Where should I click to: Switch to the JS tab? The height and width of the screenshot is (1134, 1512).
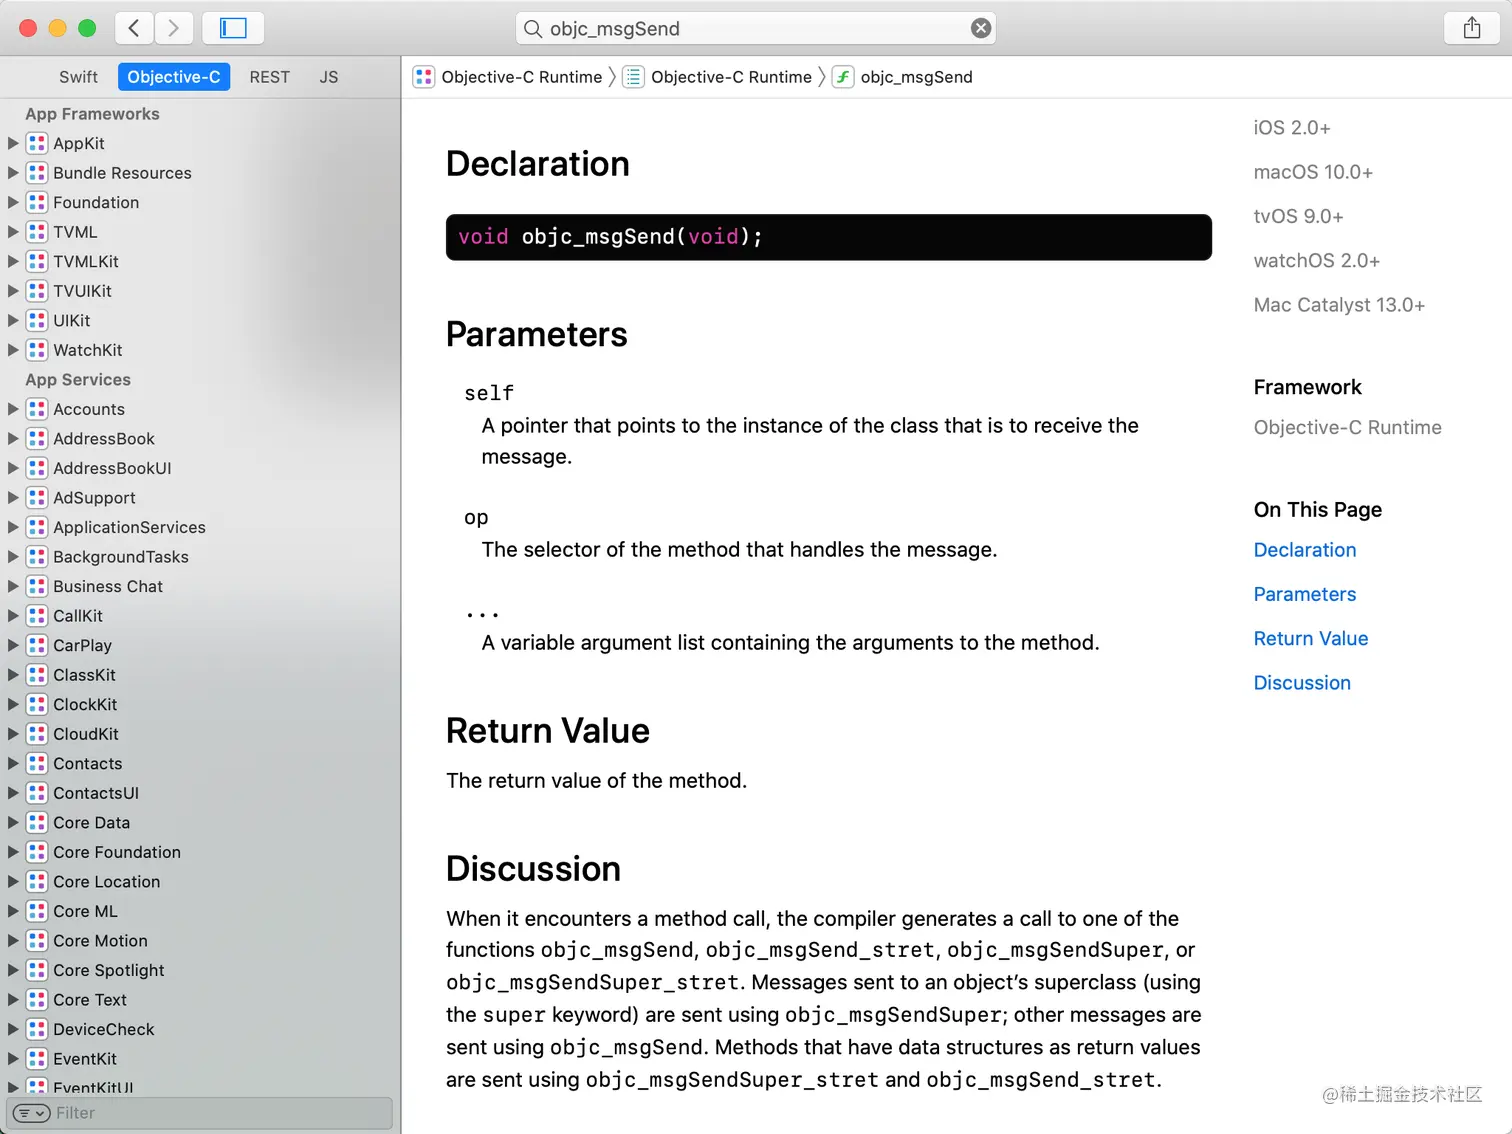tap(328, 77)
